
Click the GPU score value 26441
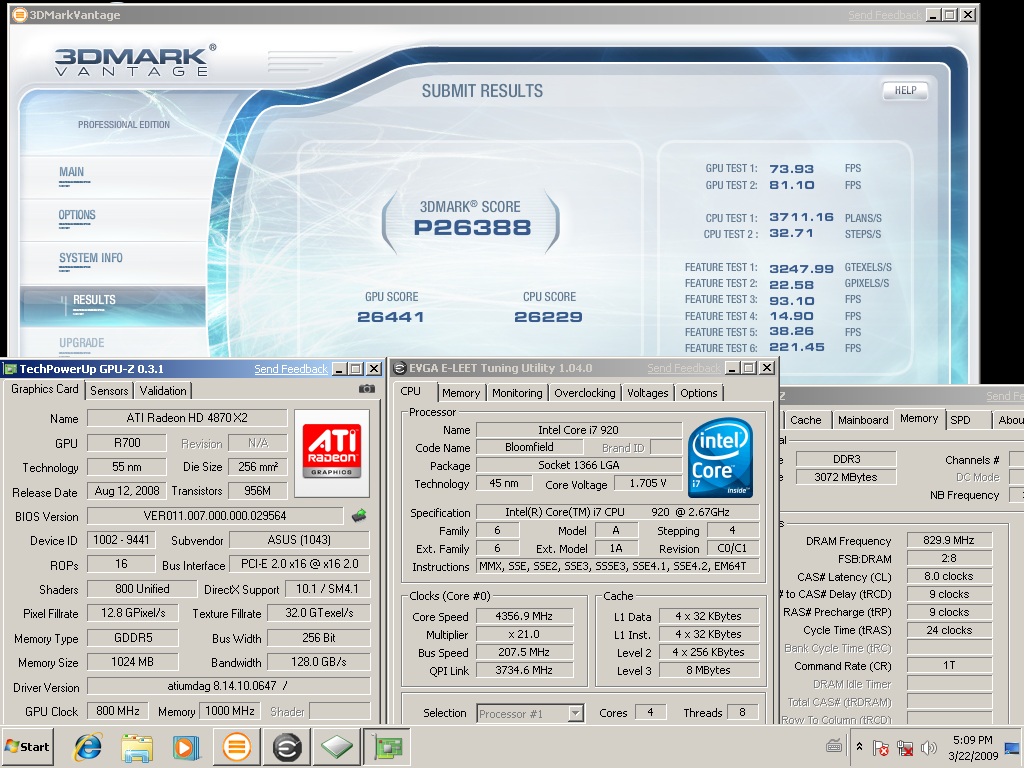pos(391,317)
